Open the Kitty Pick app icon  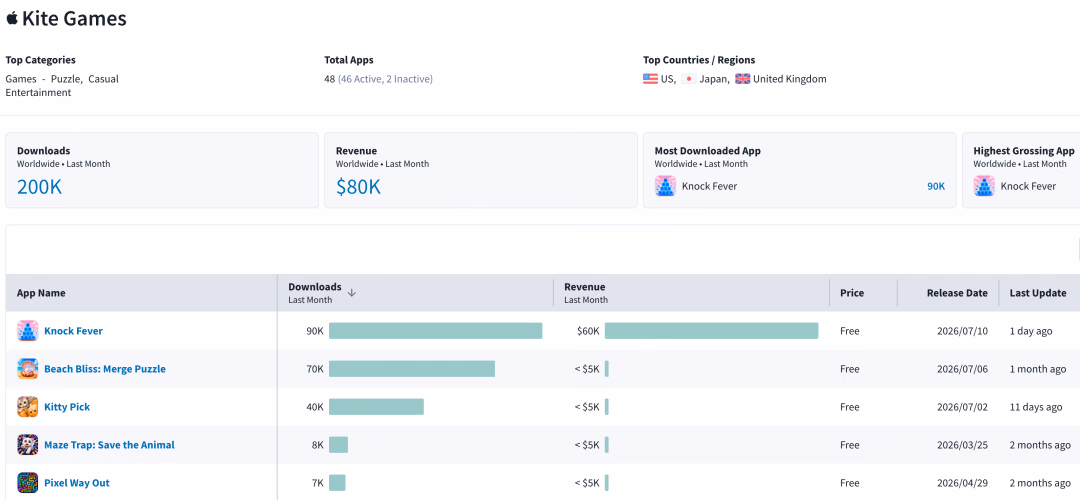coord(28,406)
